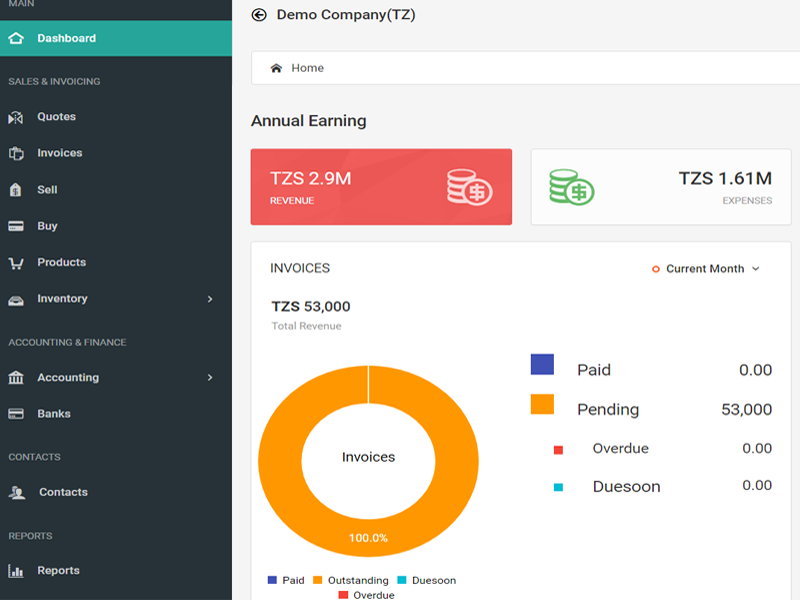Click the Home breadcrumb link
This screenshot has height=600, width=800.
tap(307, 68)
